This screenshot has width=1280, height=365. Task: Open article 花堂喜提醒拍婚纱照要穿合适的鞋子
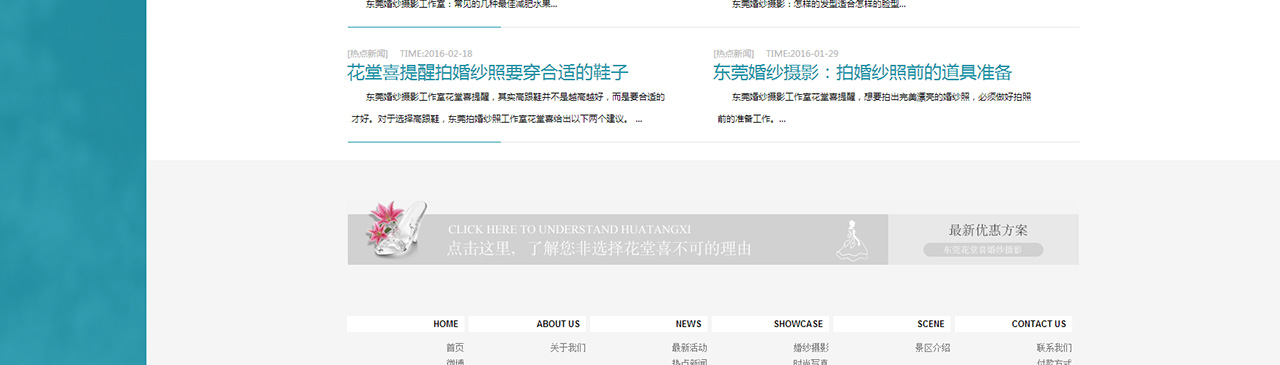[487, 73]
